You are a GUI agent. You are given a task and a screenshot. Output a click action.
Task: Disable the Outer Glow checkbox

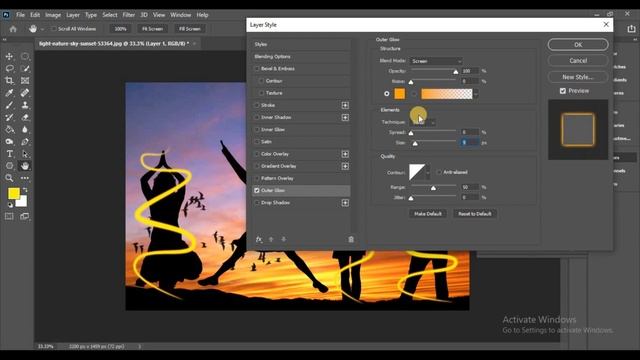(x=257, y=191)
